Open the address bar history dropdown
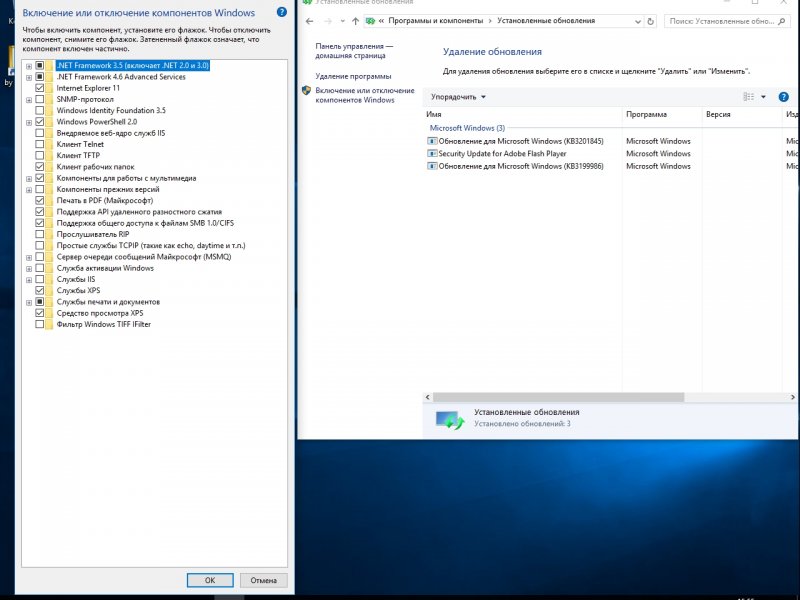 coord(638,21)
